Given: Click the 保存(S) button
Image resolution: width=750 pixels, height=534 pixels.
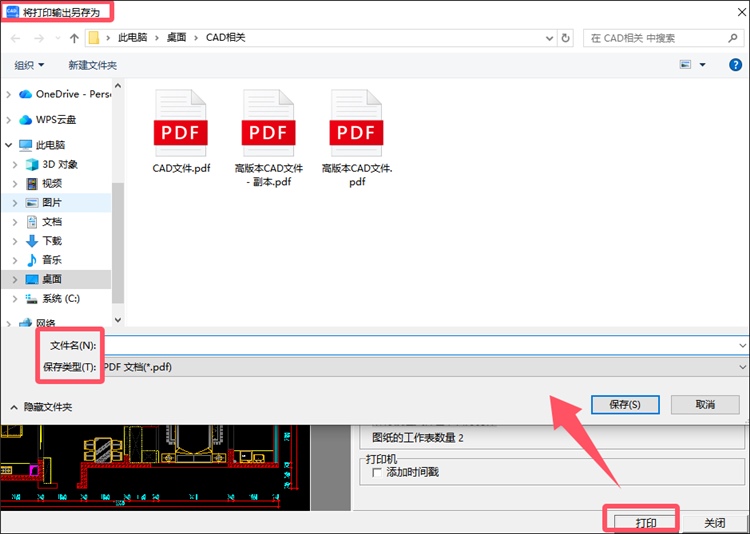Looking at the screenshot, I should coord(631,404).
